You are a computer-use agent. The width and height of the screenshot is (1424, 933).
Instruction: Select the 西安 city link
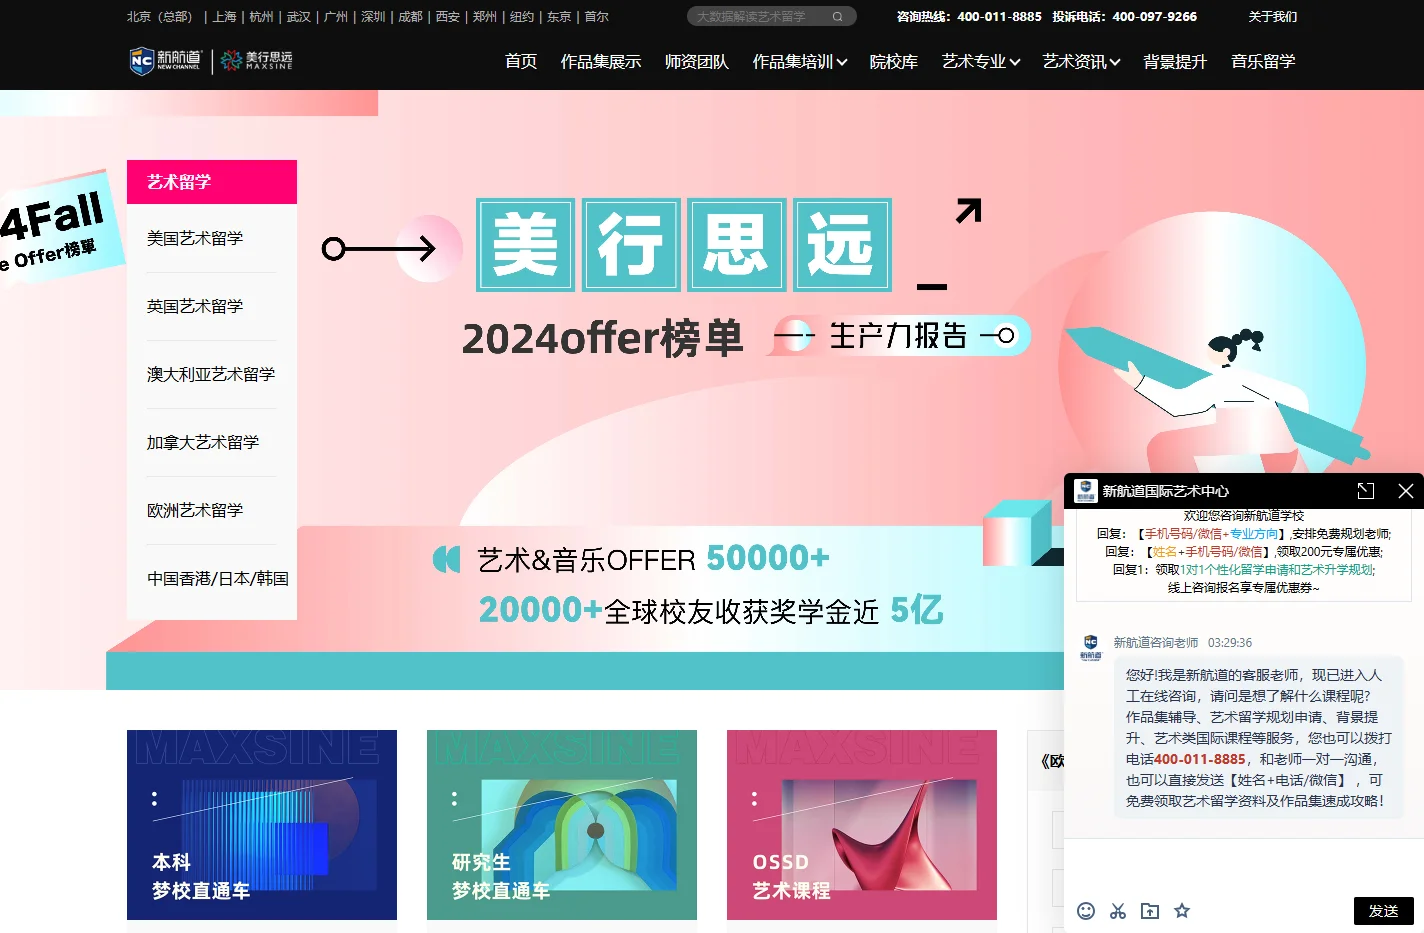[x=448, y=17]
